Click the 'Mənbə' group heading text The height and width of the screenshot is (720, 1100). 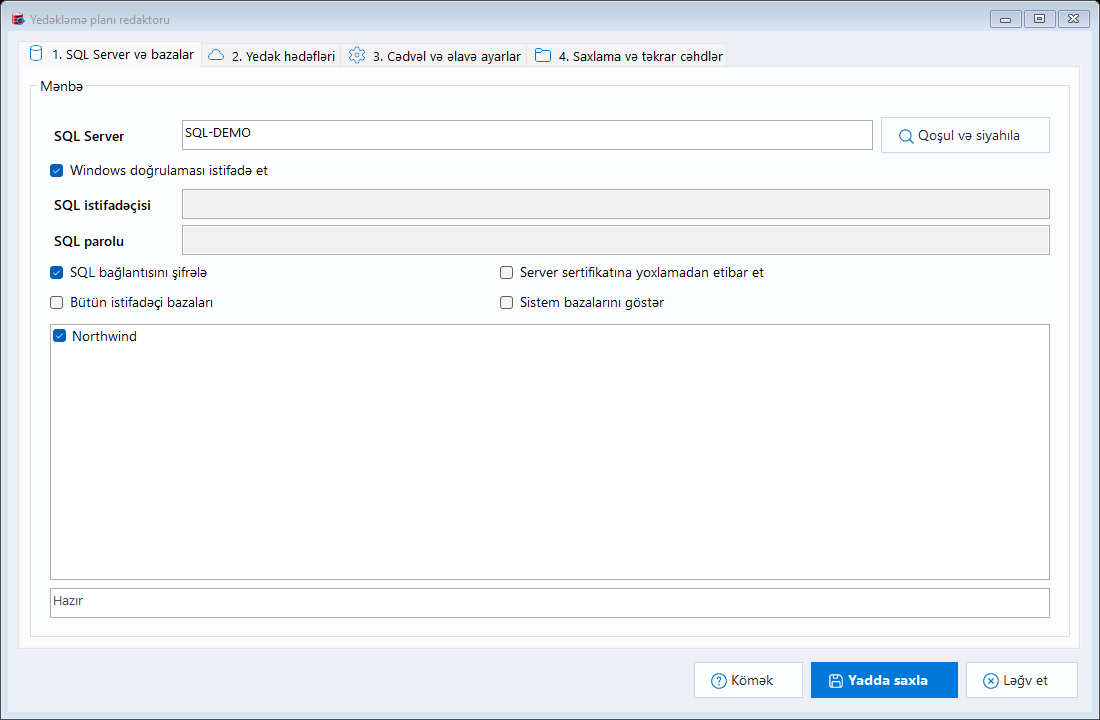click(x=62, y=86)
